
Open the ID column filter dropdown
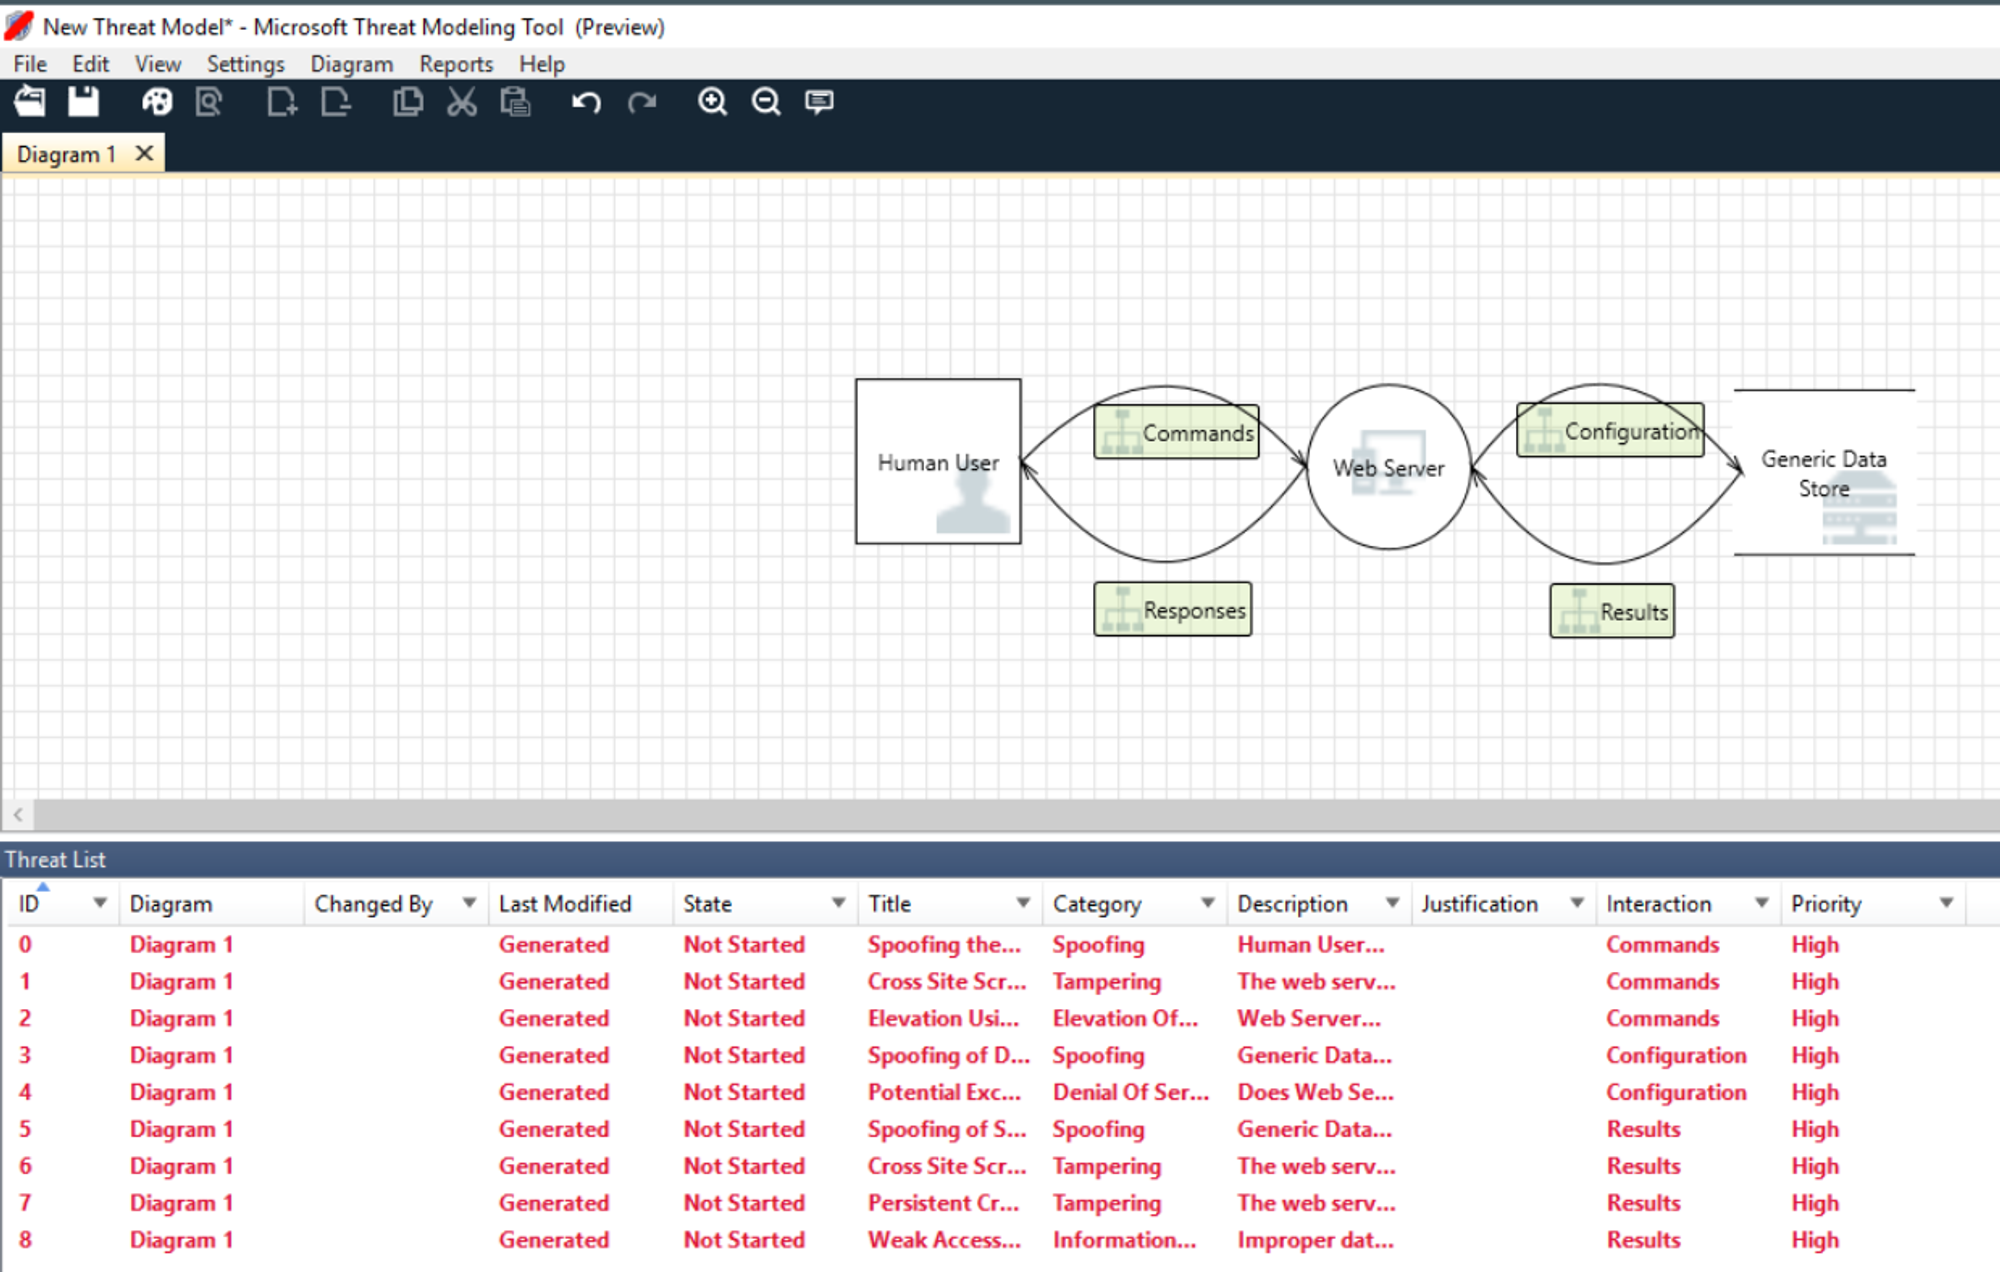click(x=99, y=903)
